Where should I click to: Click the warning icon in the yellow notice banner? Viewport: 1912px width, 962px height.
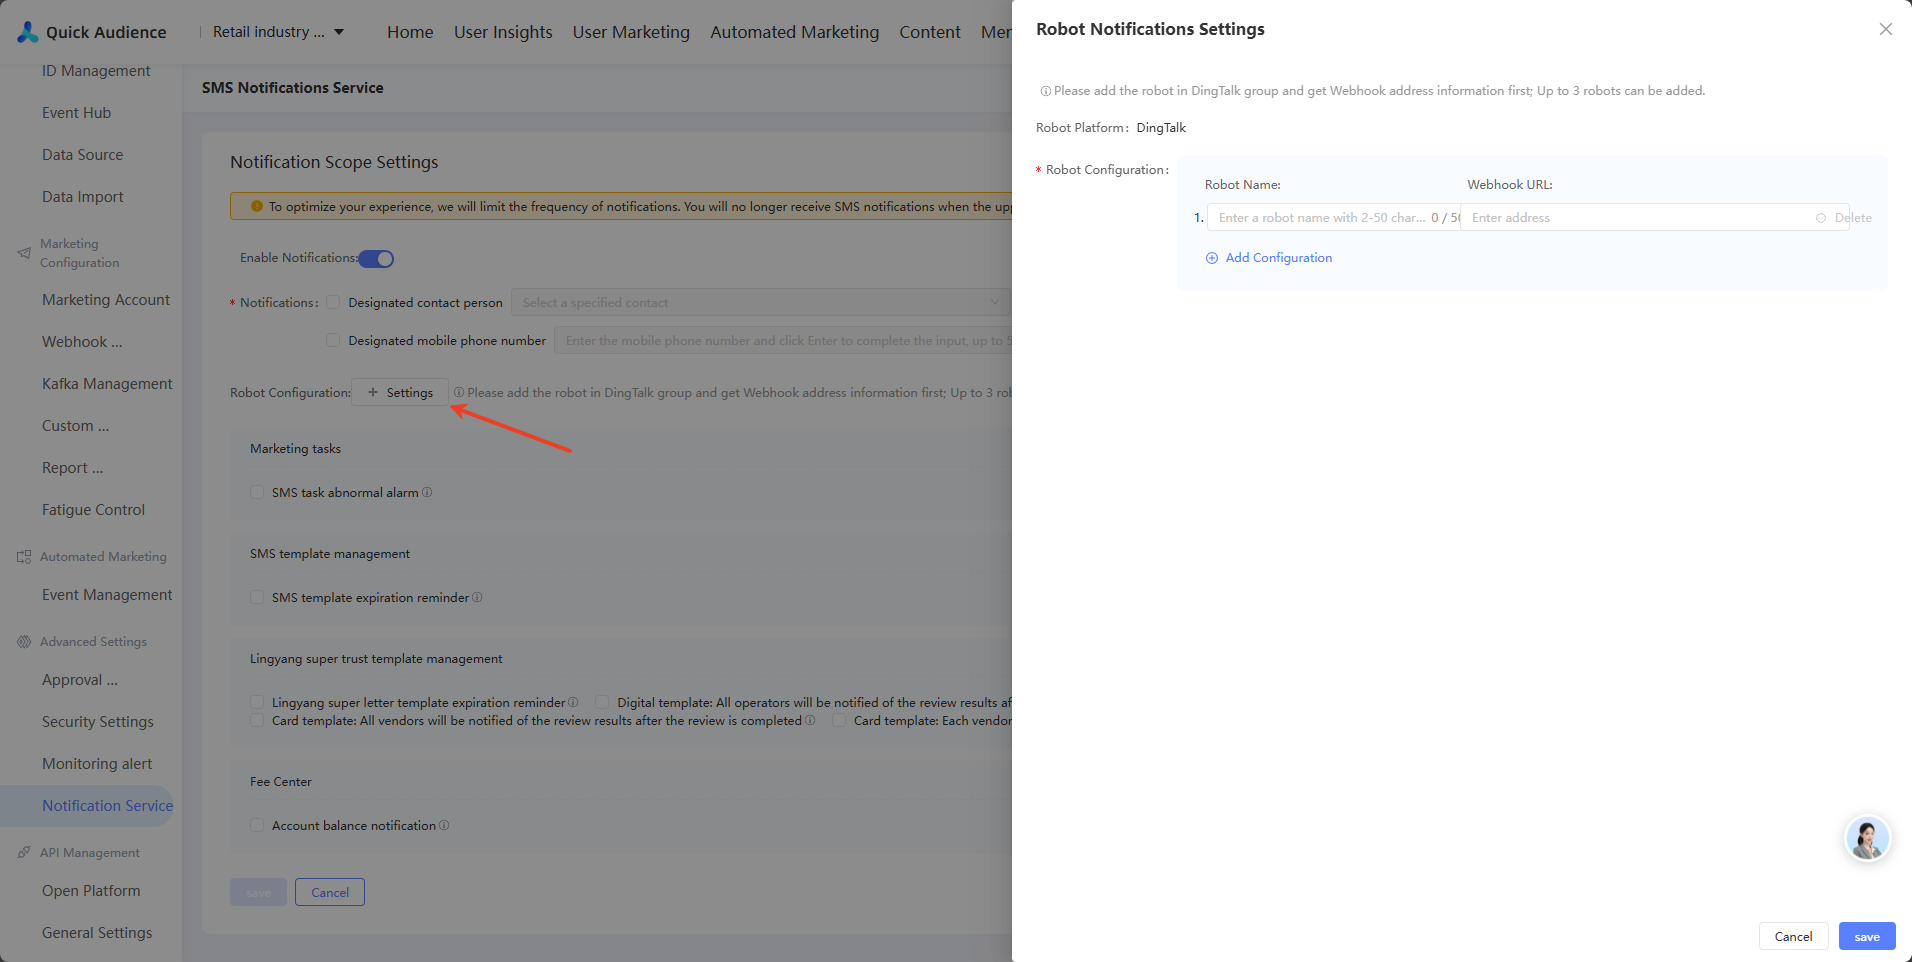tap(257, 206)
